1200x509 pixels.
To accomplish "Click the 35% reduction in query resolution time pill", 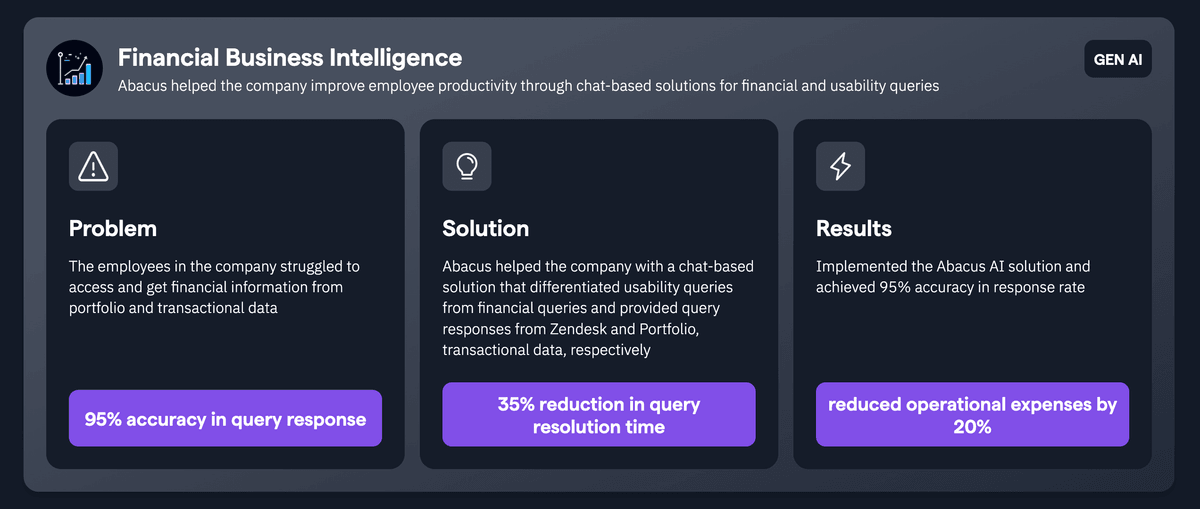I will (599, 415).
